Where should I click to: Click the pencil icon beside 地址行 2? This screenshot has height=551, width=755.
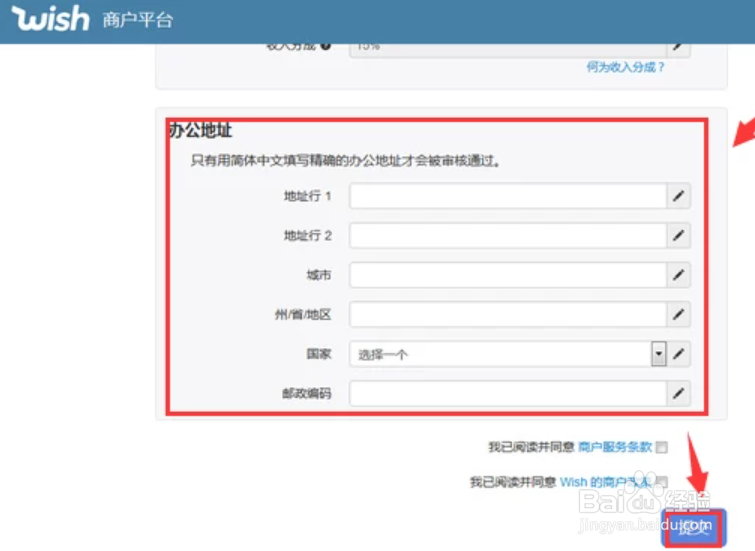coord(678,236)
